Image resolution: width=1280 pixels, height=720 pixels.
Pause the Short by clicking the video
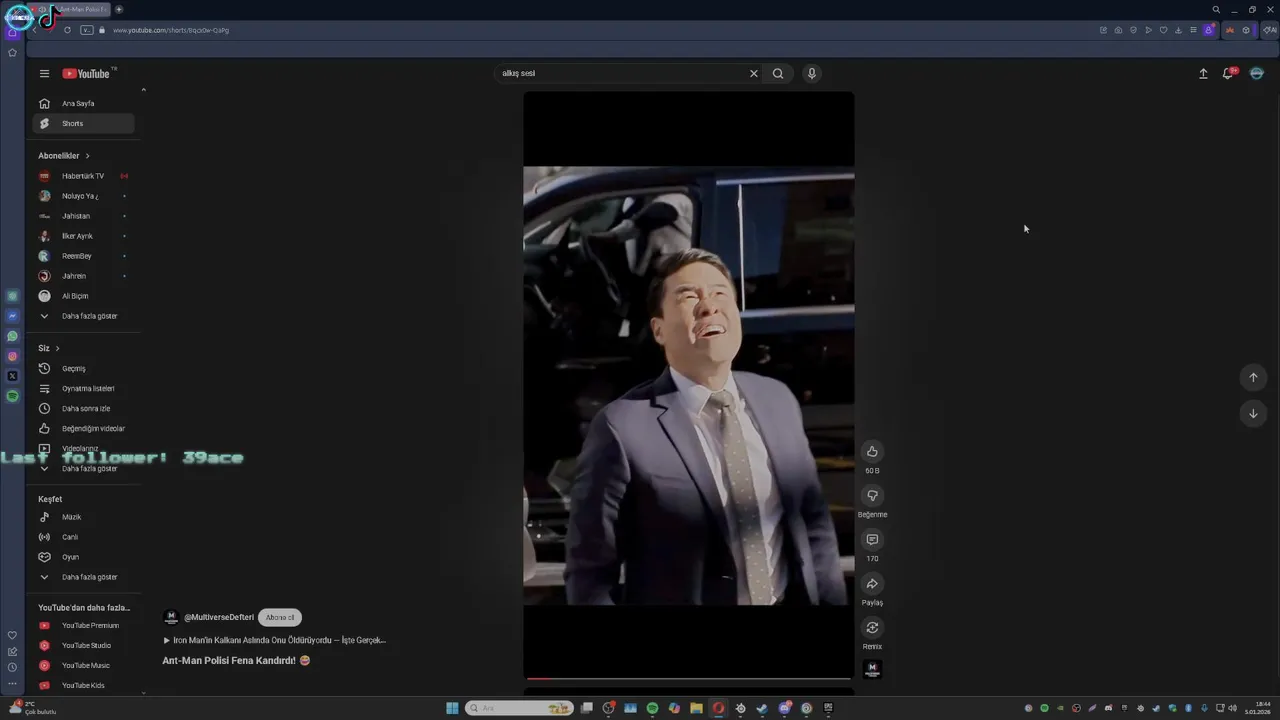688,385
